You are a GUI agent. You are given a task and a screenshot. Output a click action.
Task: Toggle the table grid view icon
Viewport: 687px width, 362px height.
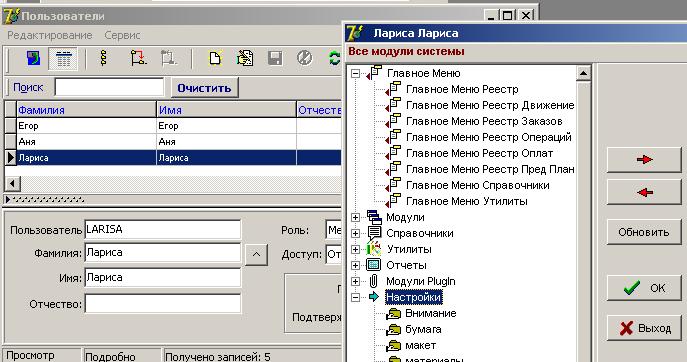coord(64,59)
